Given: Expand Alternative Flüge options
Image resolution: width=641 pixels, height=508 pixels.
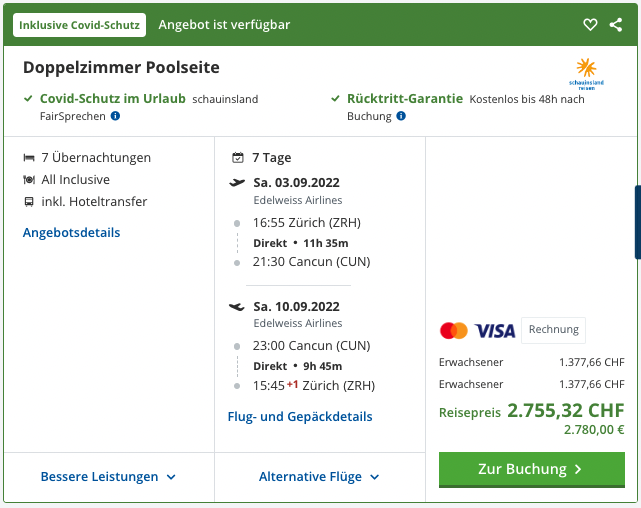Looking at the screenshot, I should pos(319,477).
